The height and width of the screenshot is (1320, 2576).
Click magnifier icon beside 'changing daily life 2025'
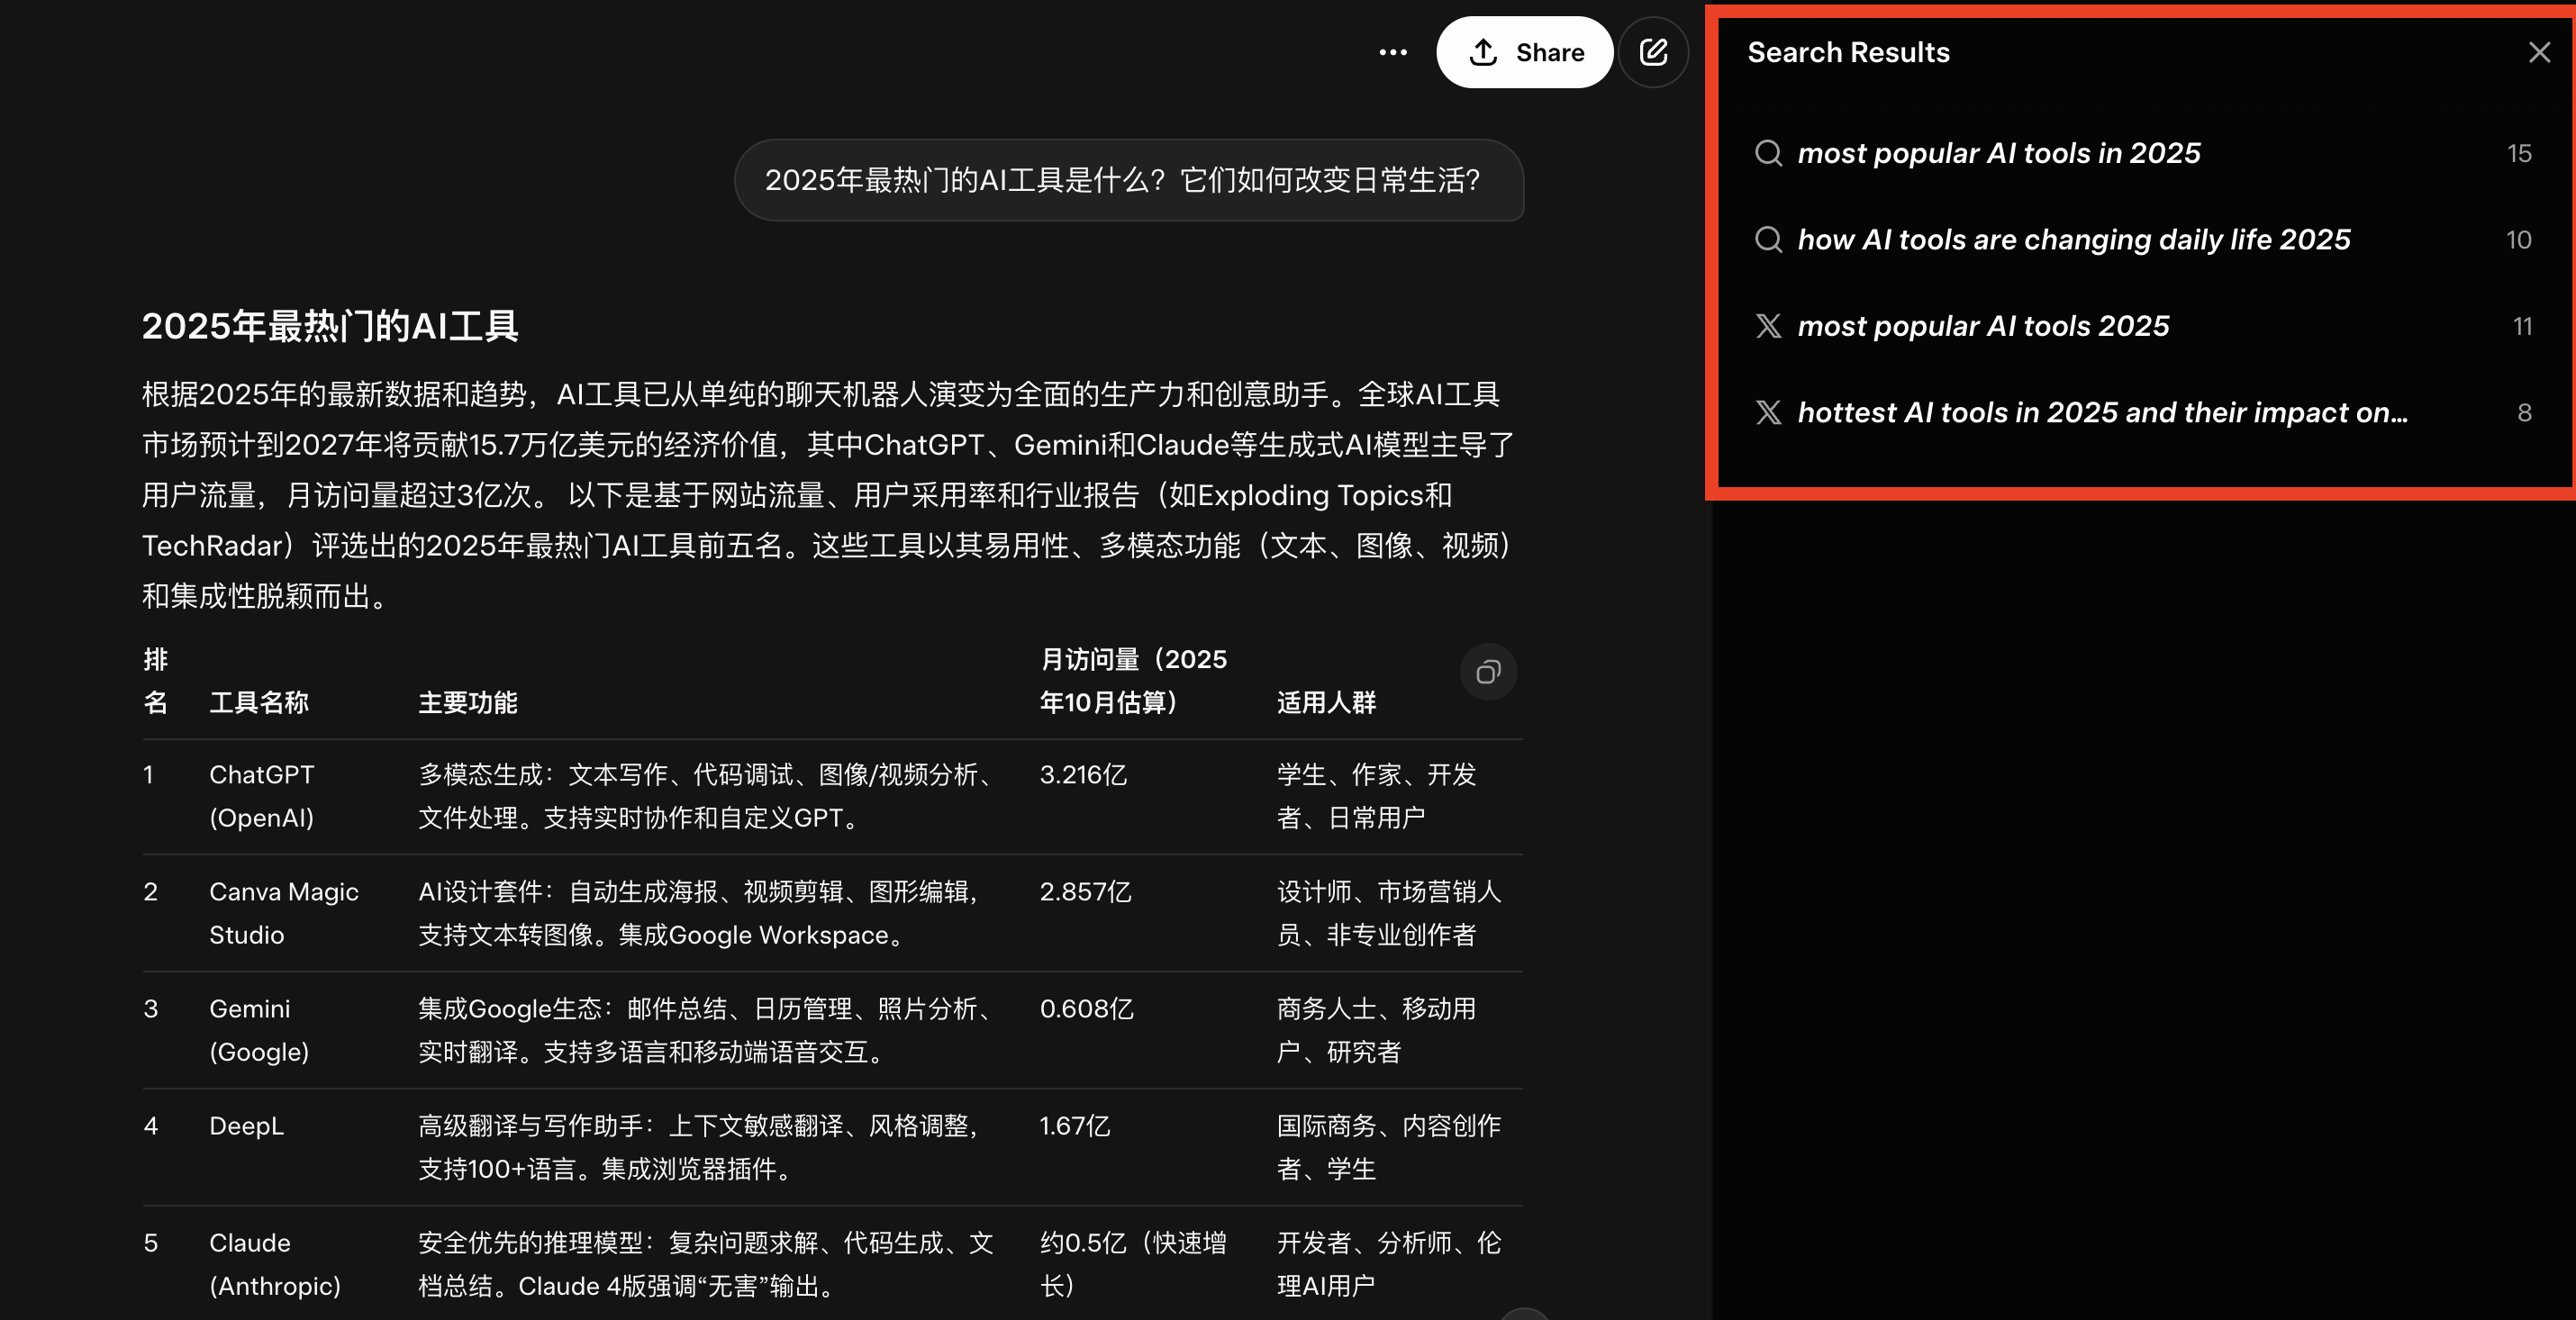(1768, 240)
